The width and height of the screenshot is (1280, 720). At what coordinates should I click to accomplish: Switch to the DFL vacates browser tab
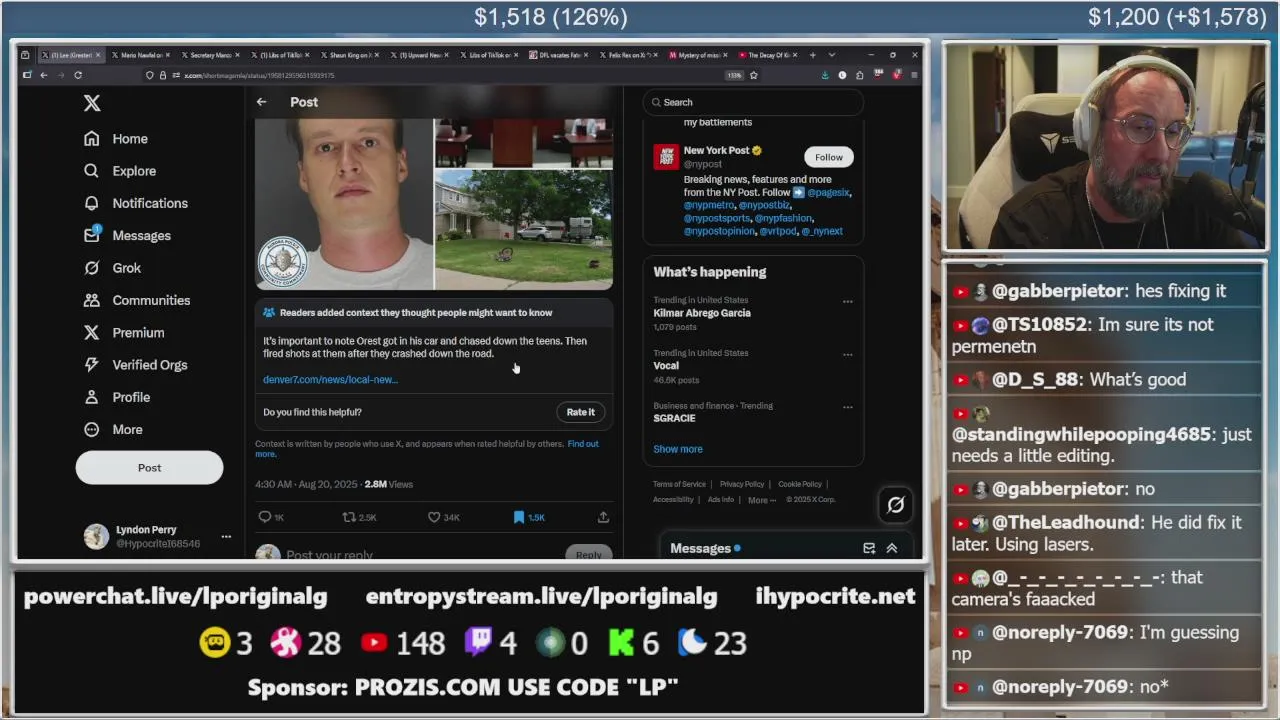click(x=560, y=55)
